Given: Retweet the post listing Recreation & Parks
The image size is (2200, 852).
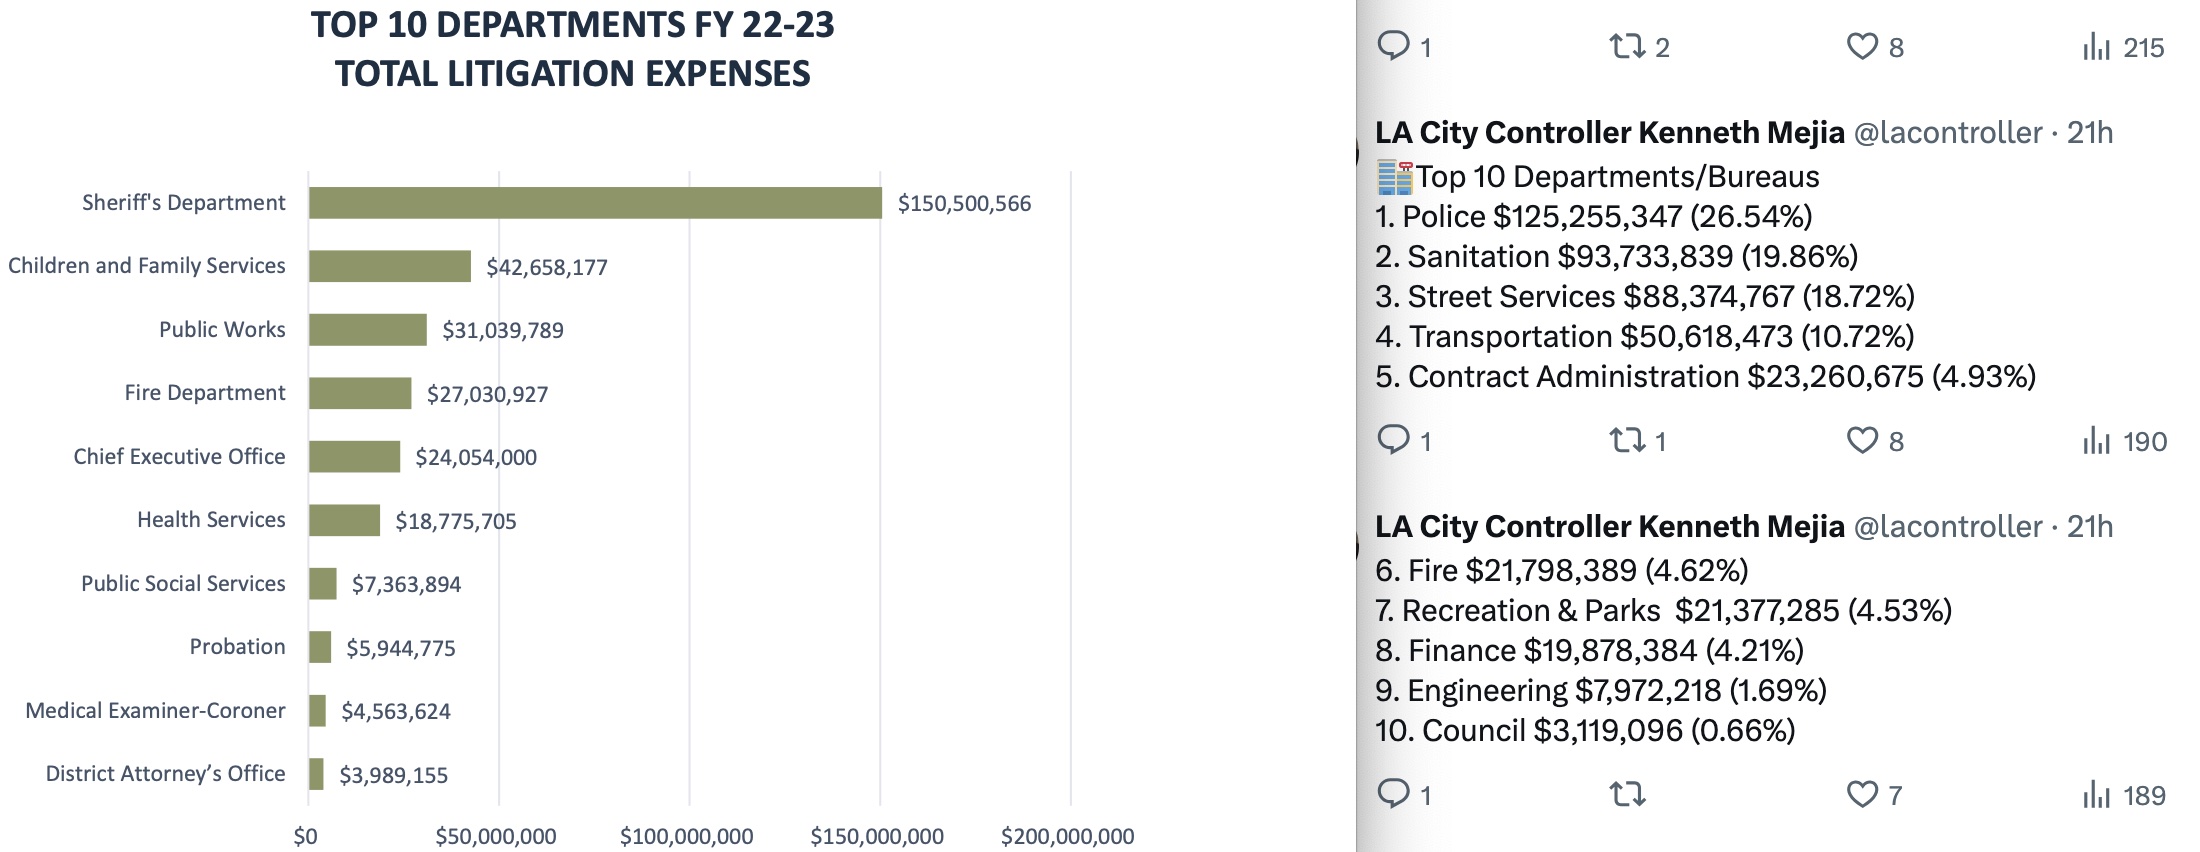Looking at the screenshot, I should tap(1626, 794).
